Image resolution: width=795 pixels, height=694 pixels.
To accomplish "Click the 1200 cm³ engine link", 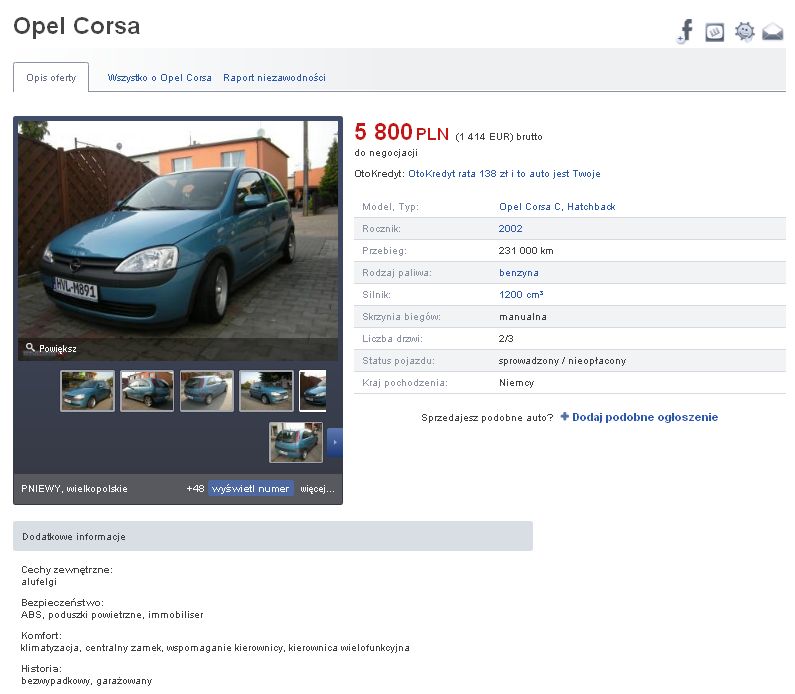I will 521,295.
